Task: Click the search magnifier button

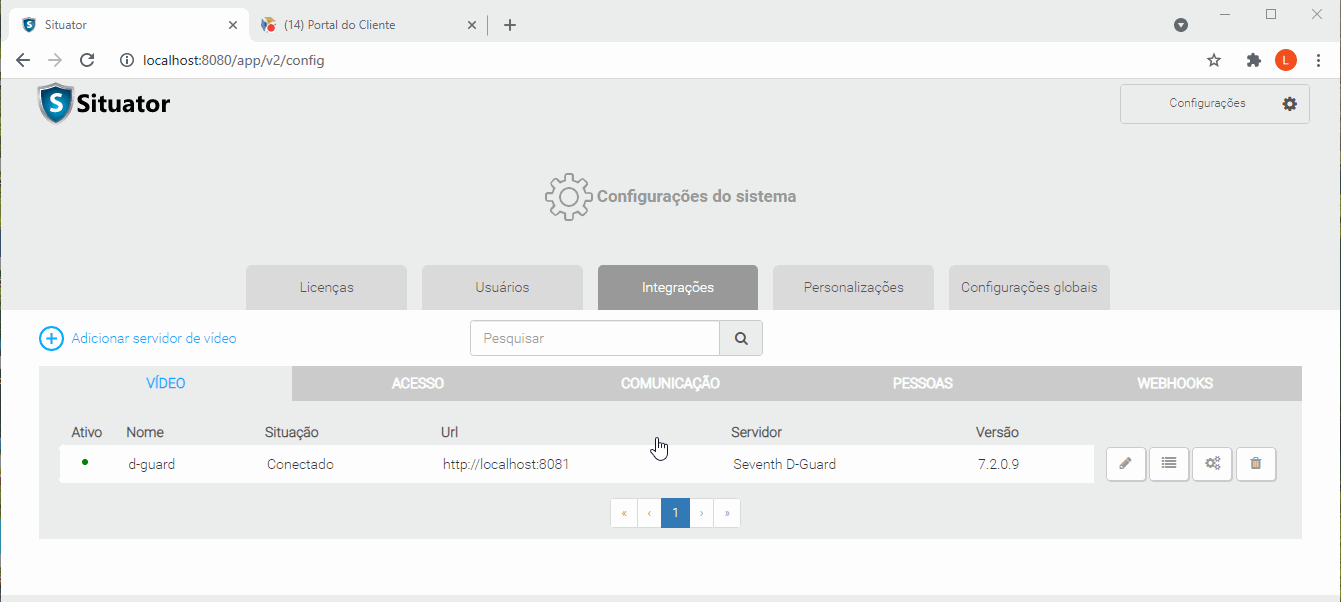Action: click(x=741, y=338)
